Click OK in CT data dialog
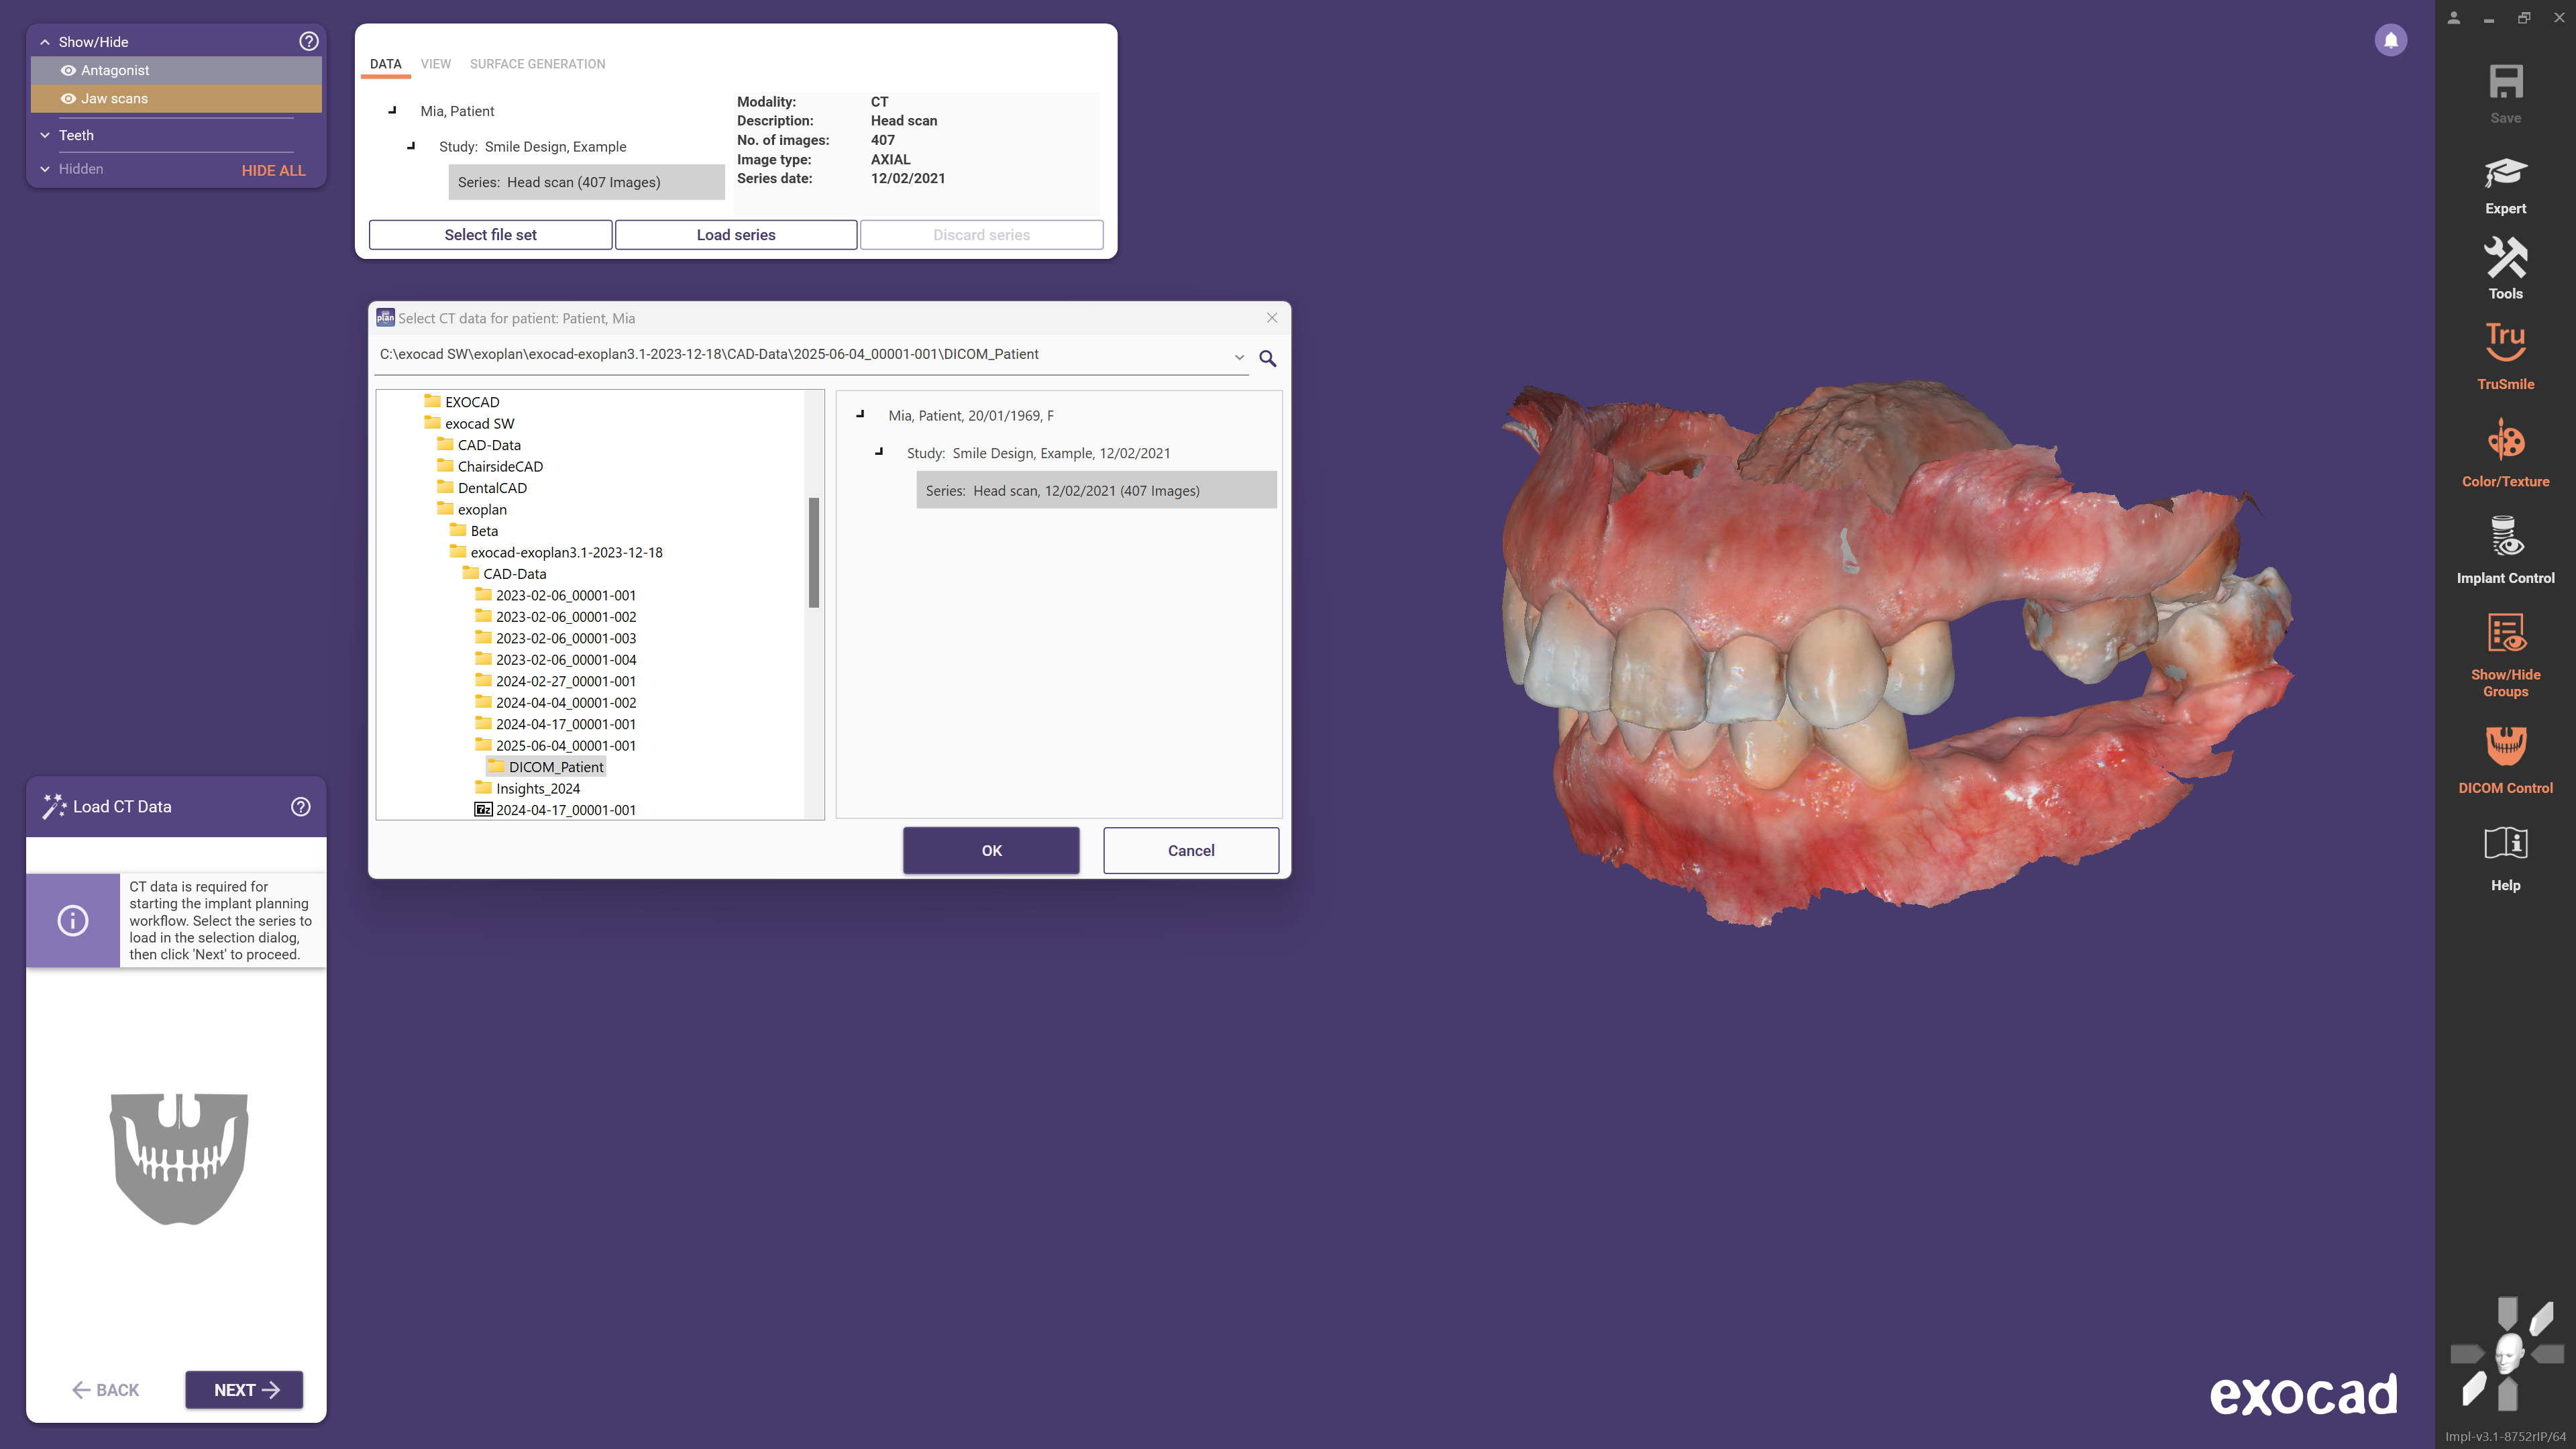The image size is (2576, 1449). (990, 850)
